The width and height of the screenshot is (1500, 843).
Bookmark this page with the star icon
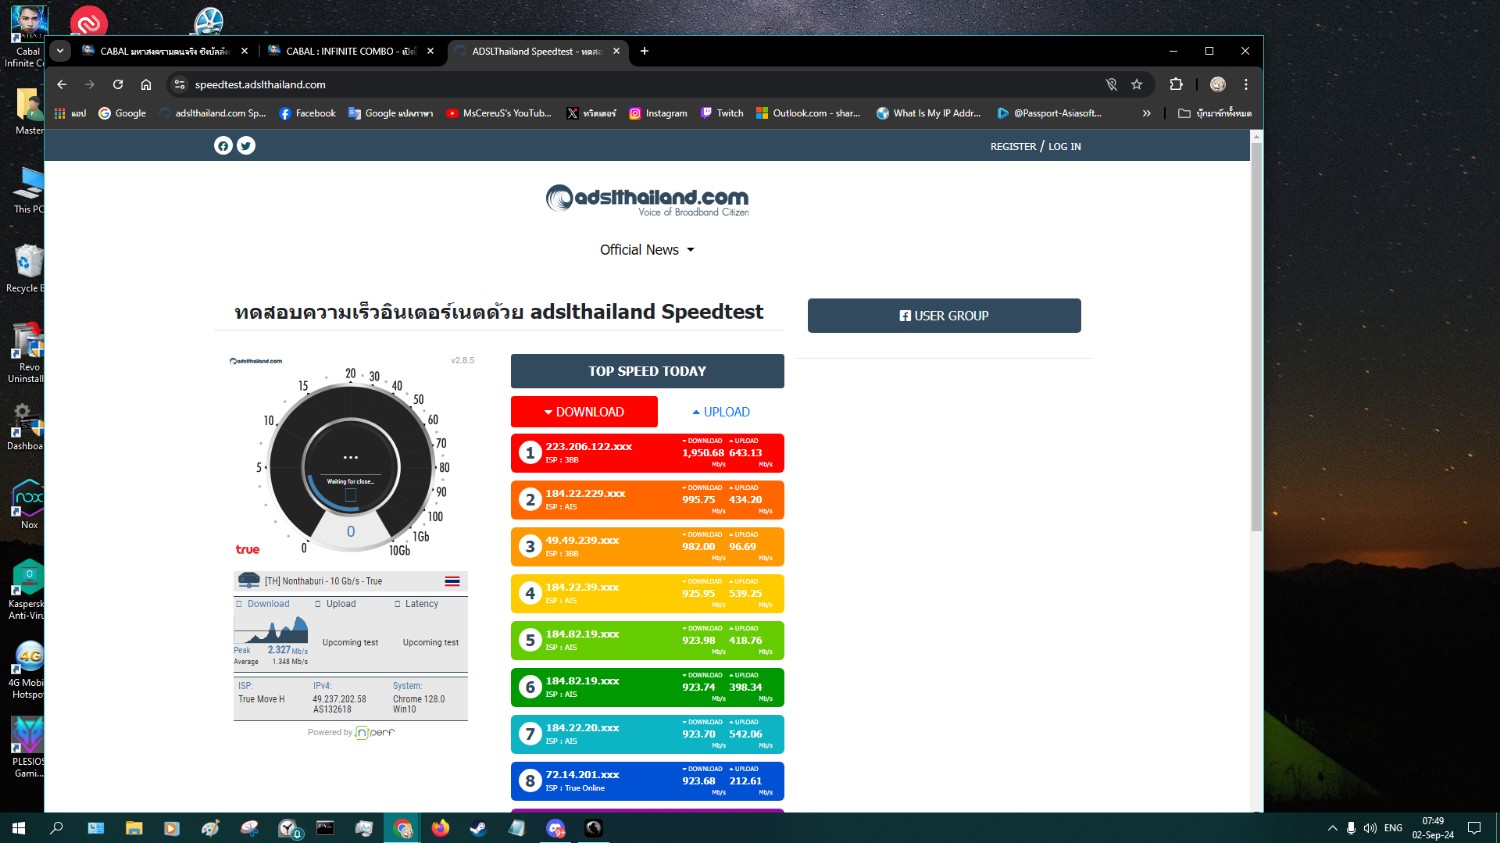[x=1137, y=85]
